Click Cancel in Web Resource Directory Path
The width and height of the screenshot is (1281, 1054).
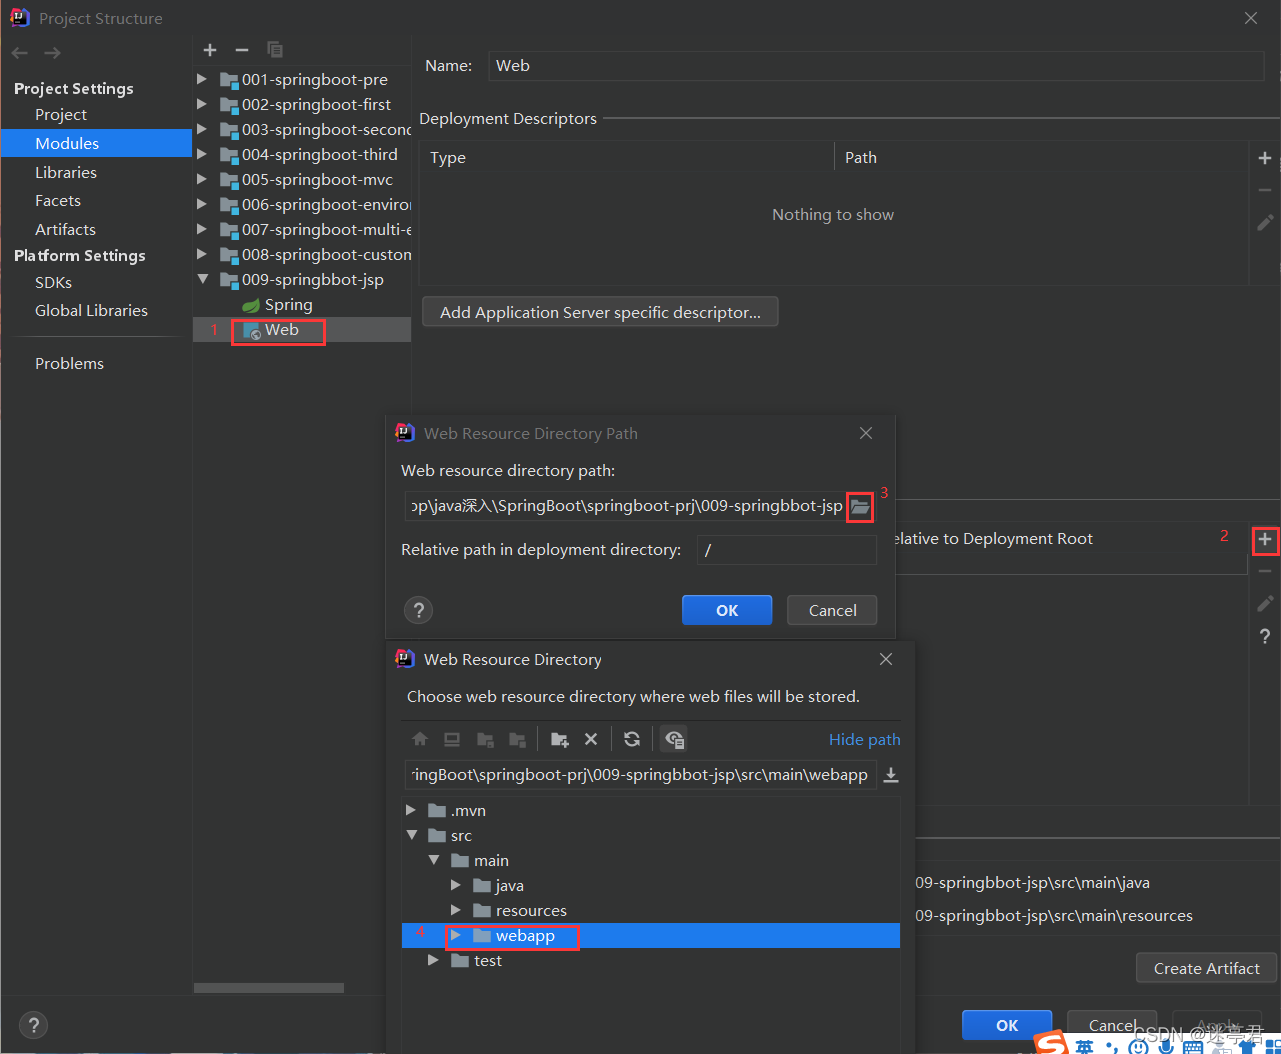[x=832, y=610]
